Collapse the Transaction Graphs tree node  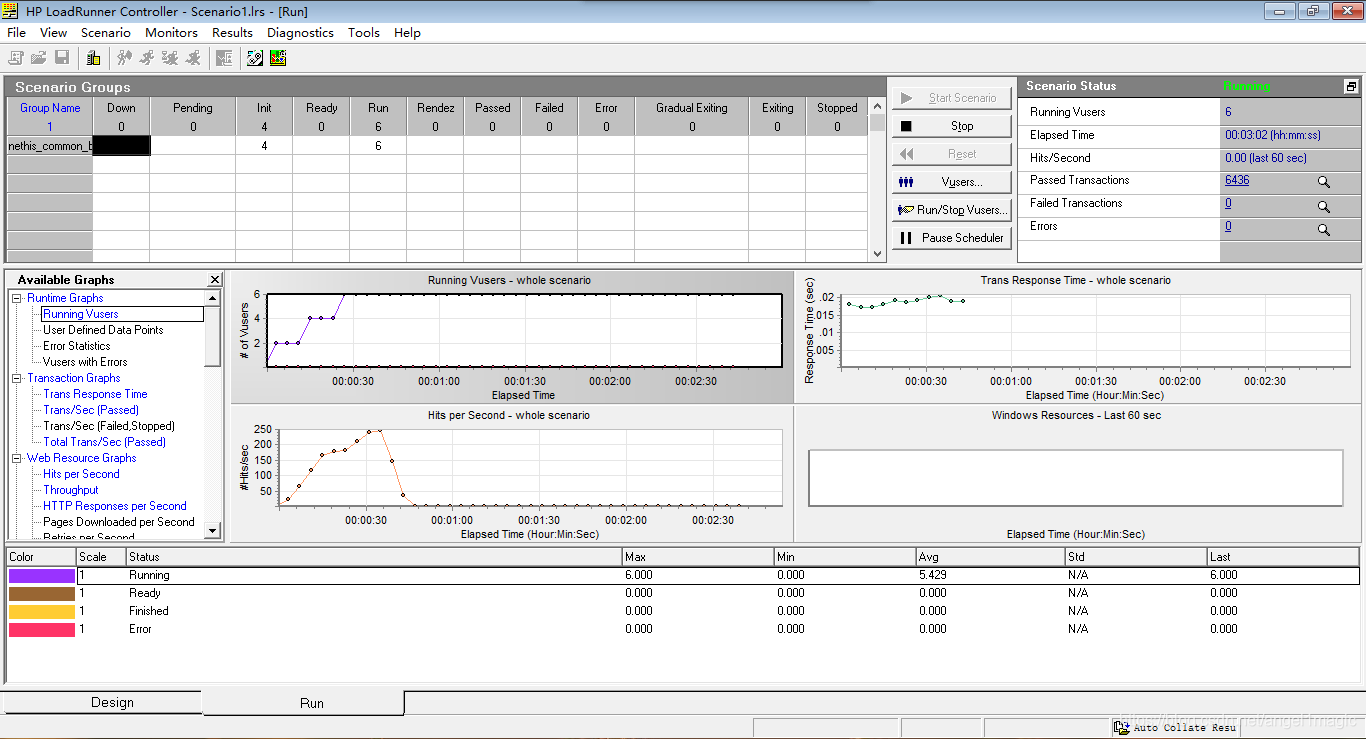point(17,378)
